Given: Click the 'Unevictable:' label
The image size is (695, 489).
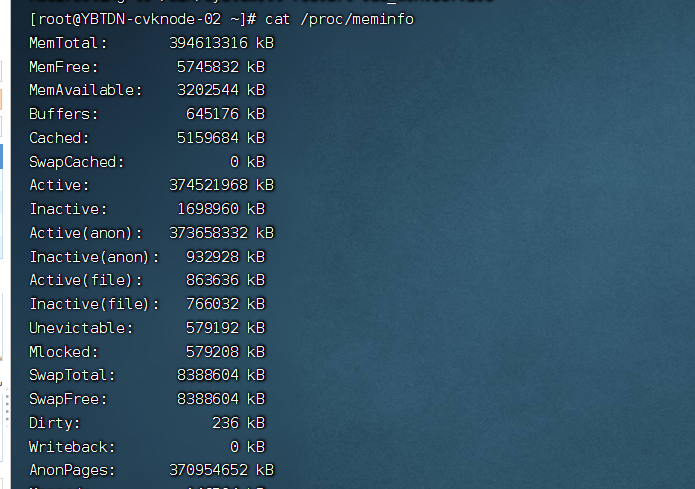Looking at the screenshot, I should point(81,328).
